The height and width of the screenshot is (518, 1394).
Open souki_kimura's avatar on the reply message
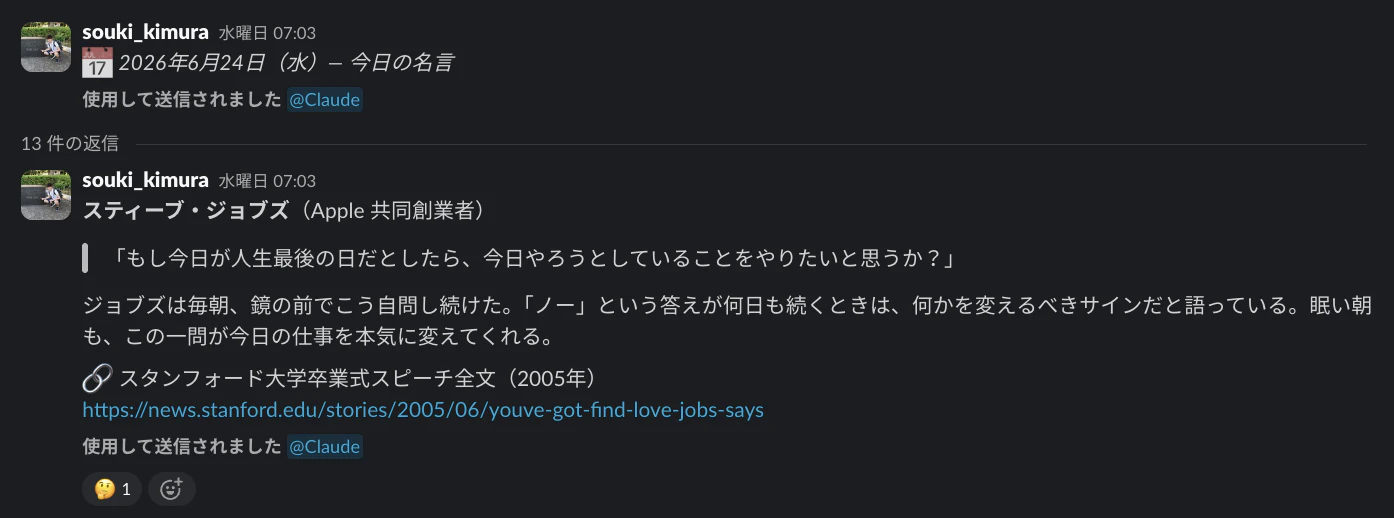[x=46, y=195]
